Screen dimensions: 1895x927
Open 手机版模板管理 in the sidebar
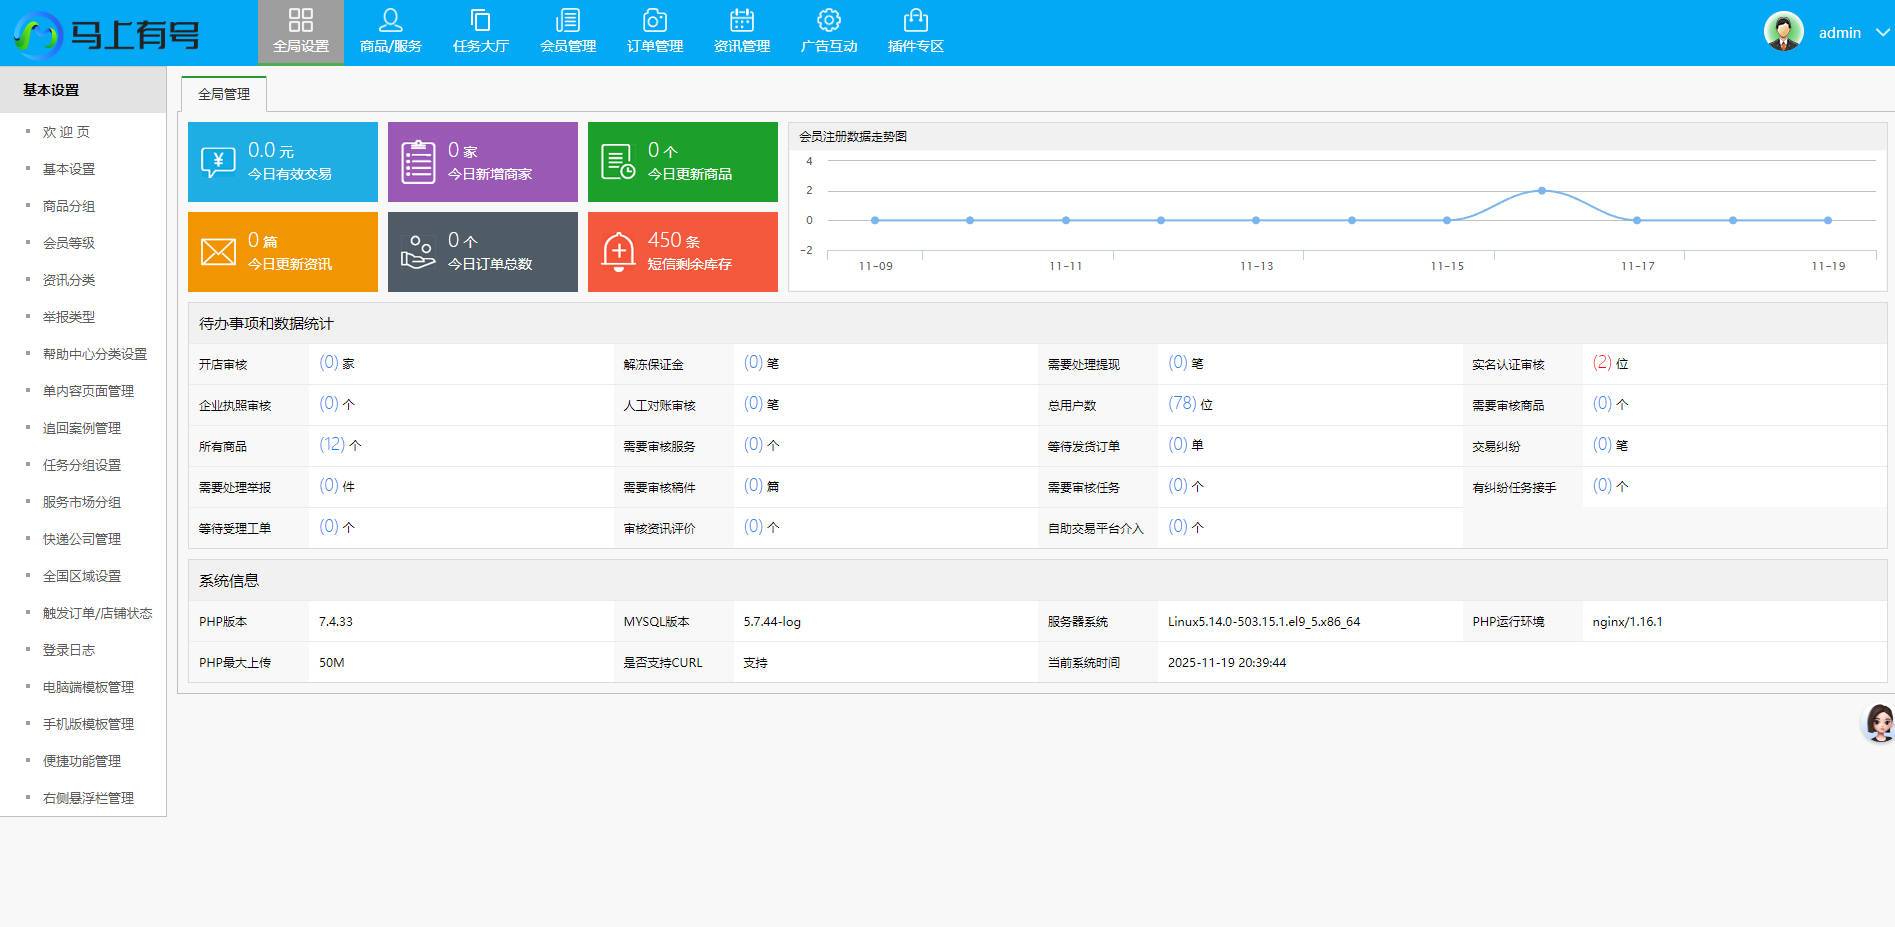tap(88, 723)
